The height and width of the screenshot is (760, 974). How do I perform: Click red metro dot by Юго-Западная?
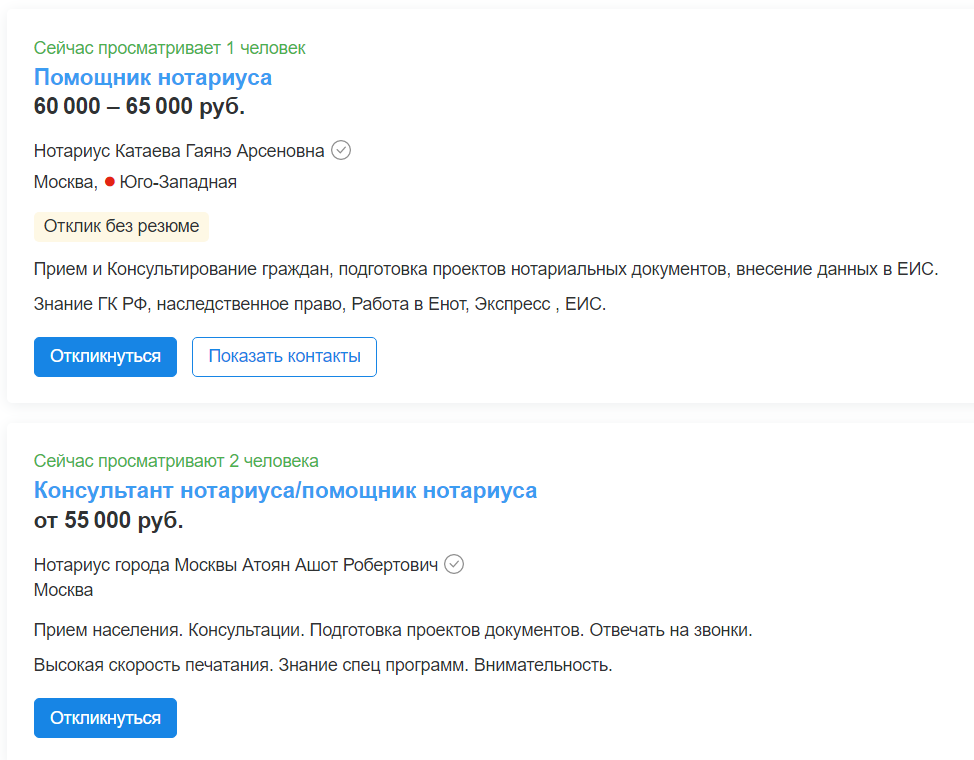(110, 182)
